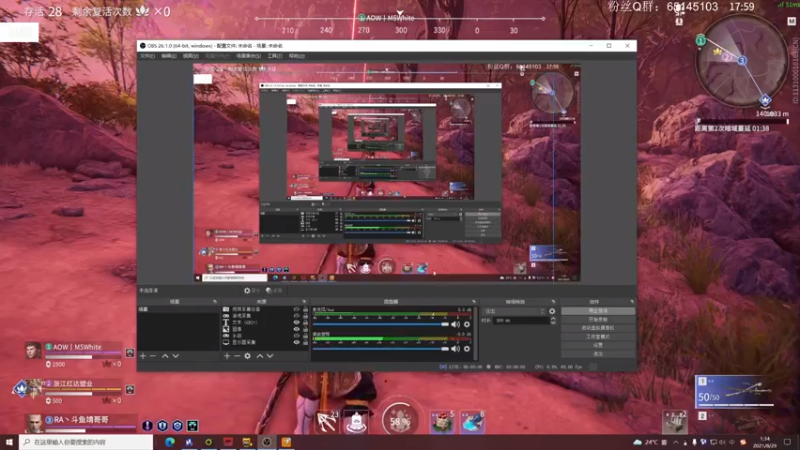This screenshot has width=800, height=450.
Task: Pop out the Audio Mixer dock via its corner icon
Action: (473, 302)
